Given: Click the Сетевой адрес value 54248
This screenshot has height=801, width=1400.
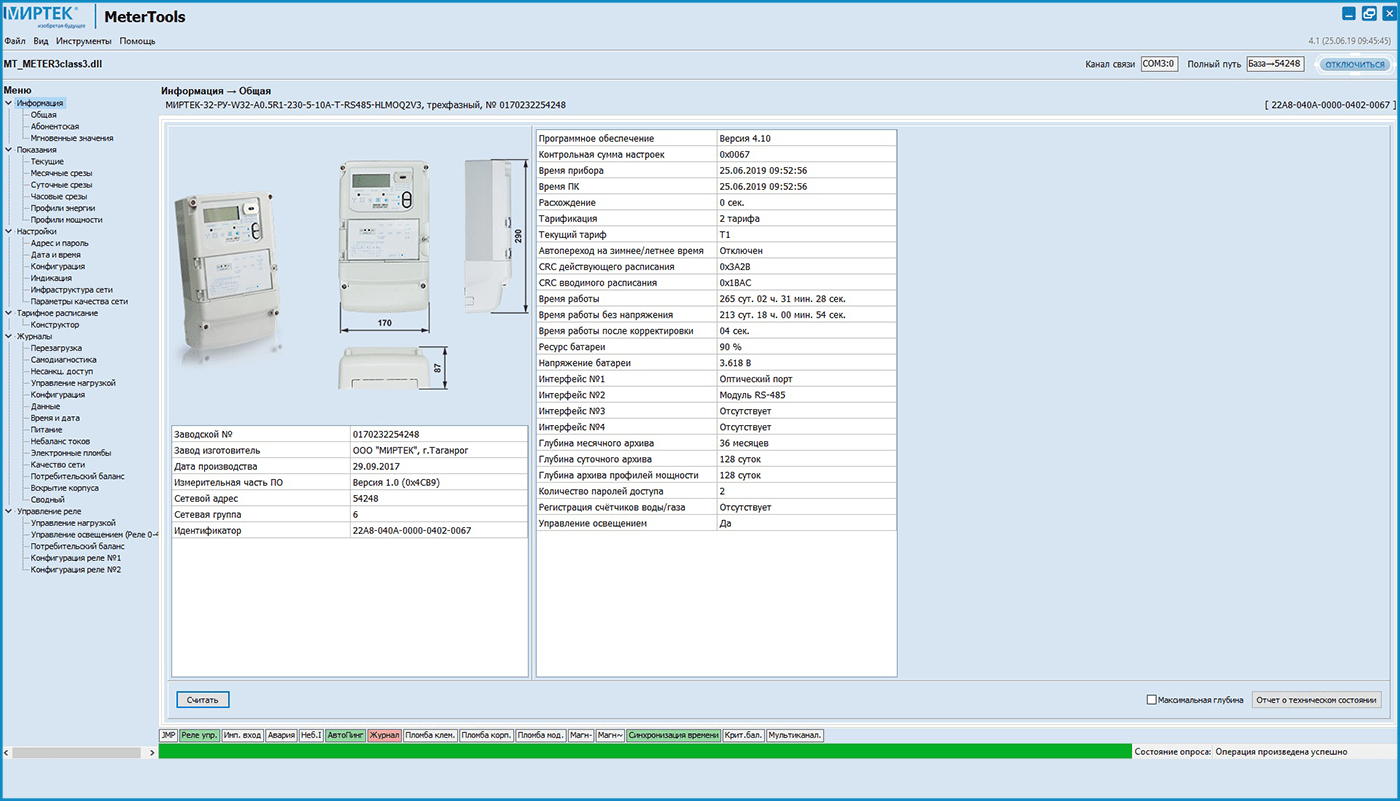Looking at the screenshot, I should [364, 498].
